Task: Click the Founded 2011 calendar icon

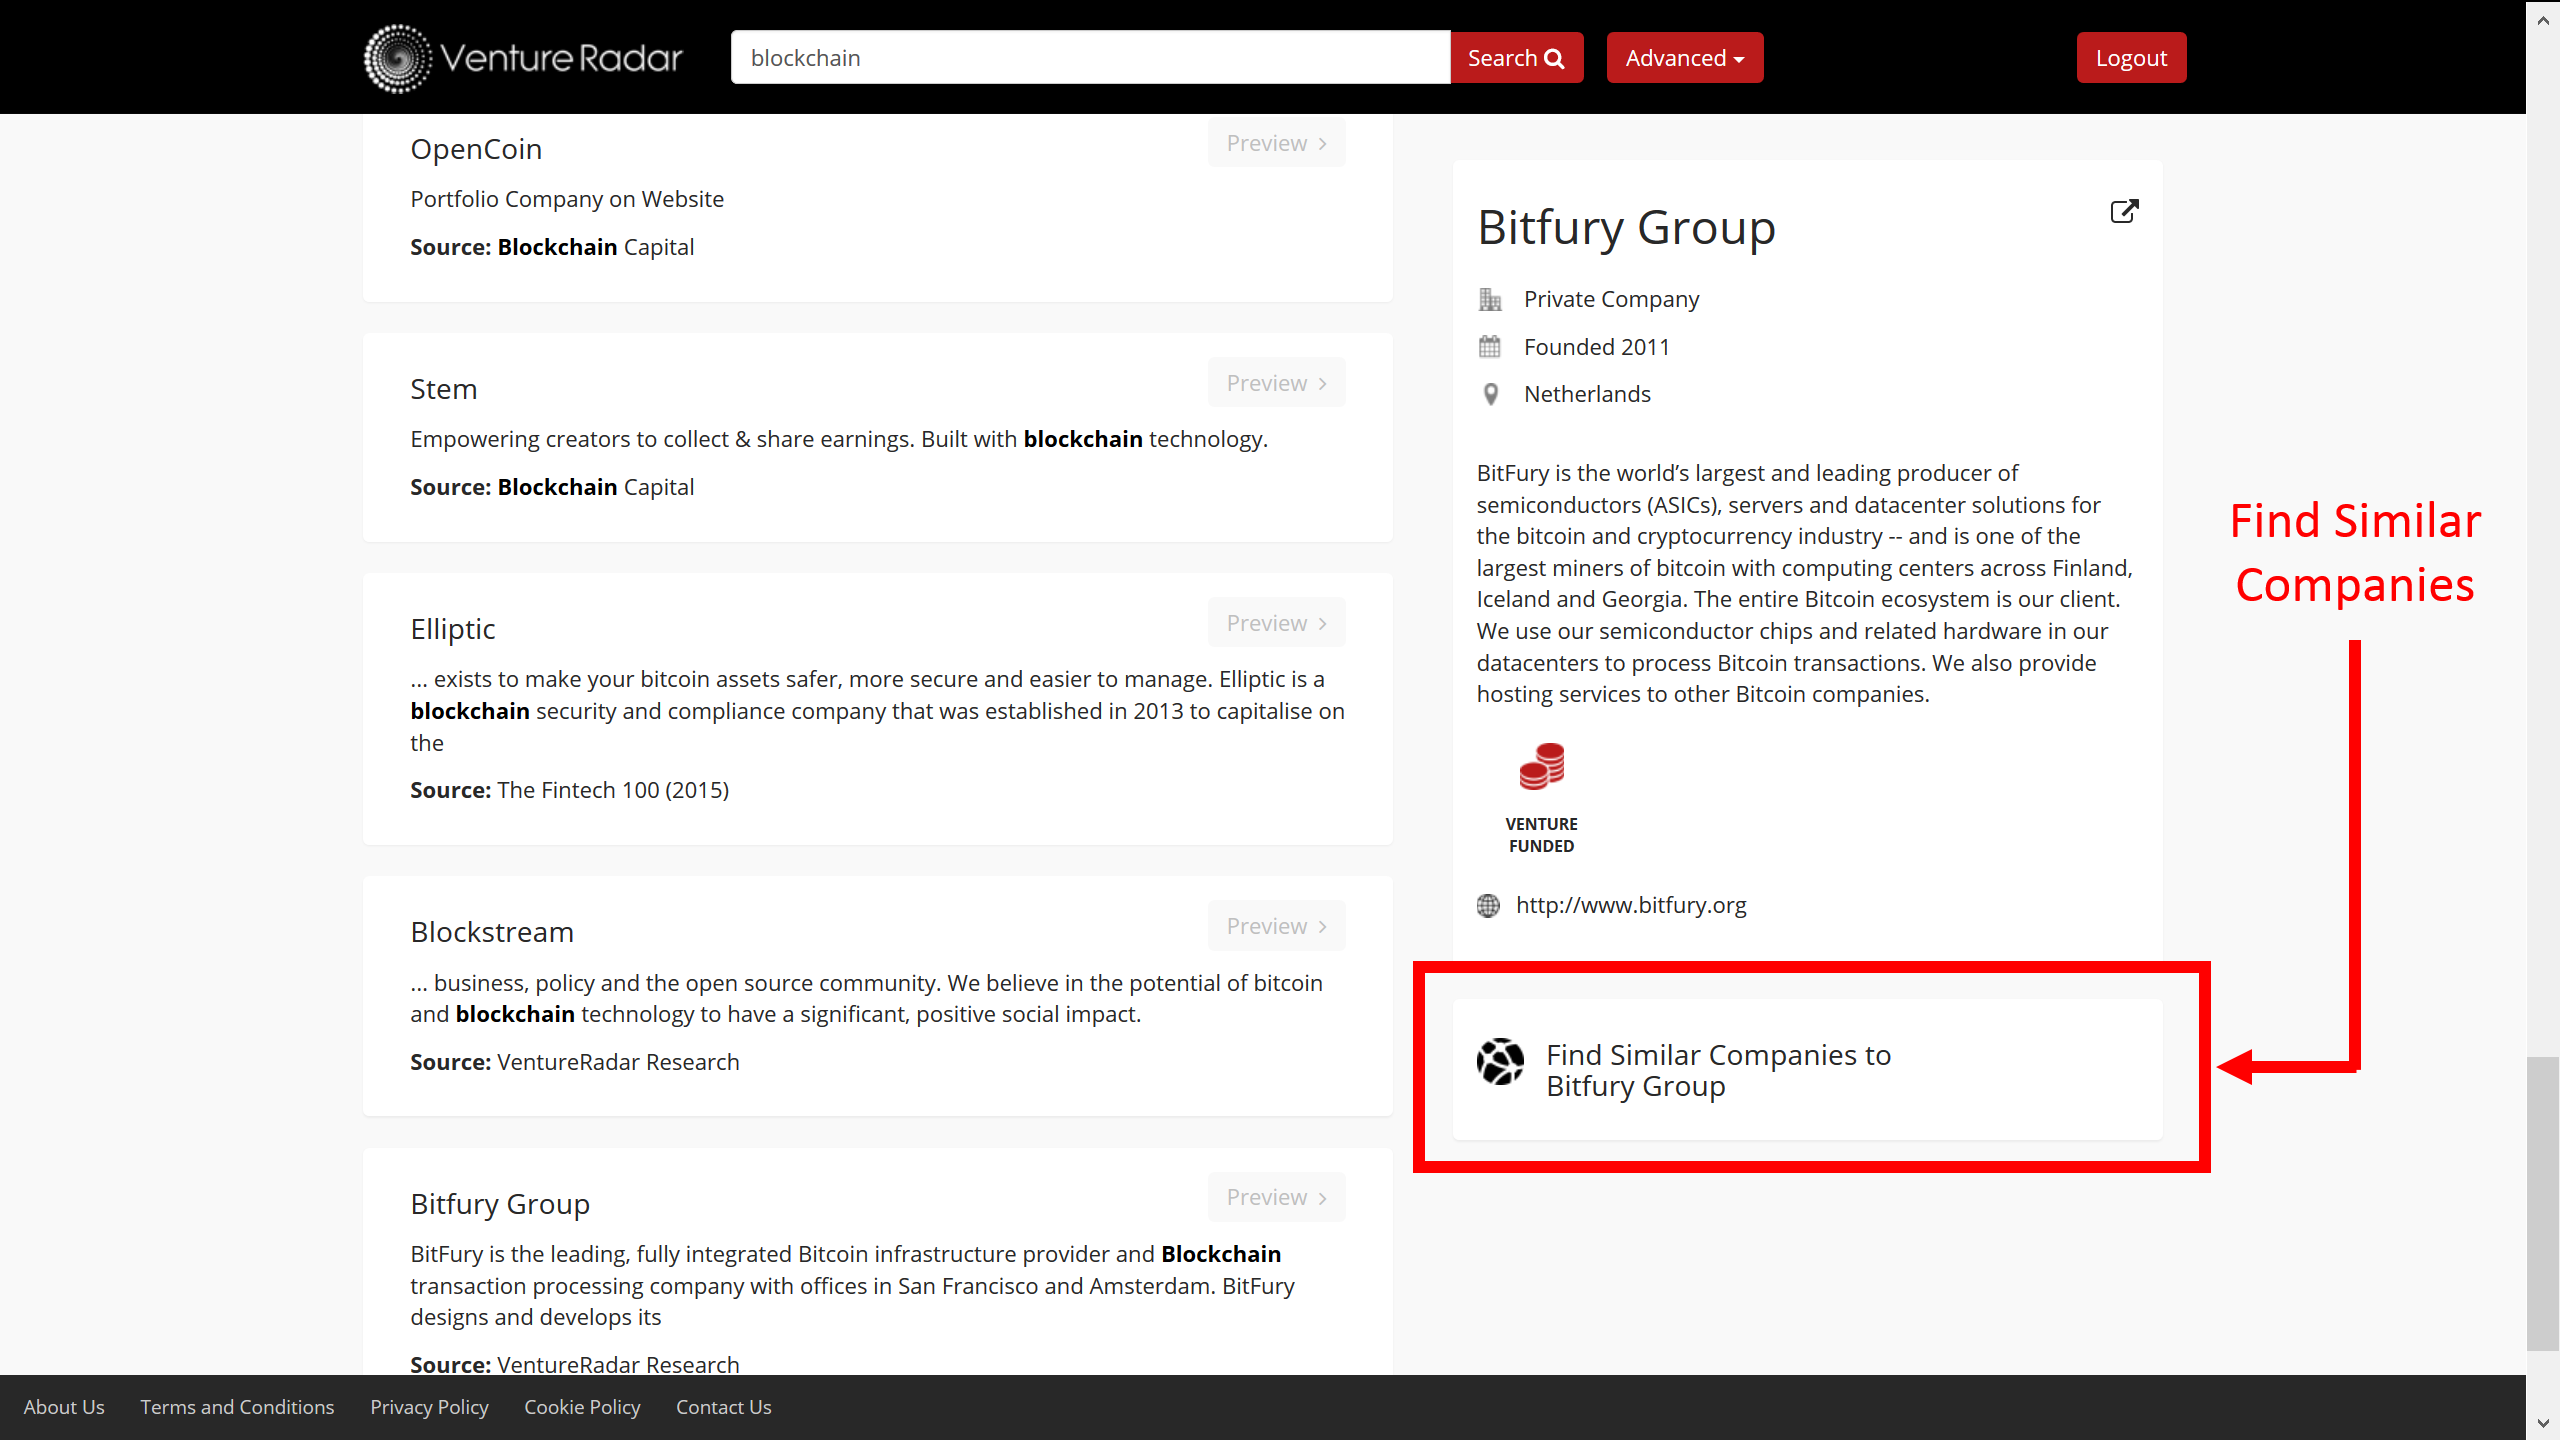Action: 1489,346
